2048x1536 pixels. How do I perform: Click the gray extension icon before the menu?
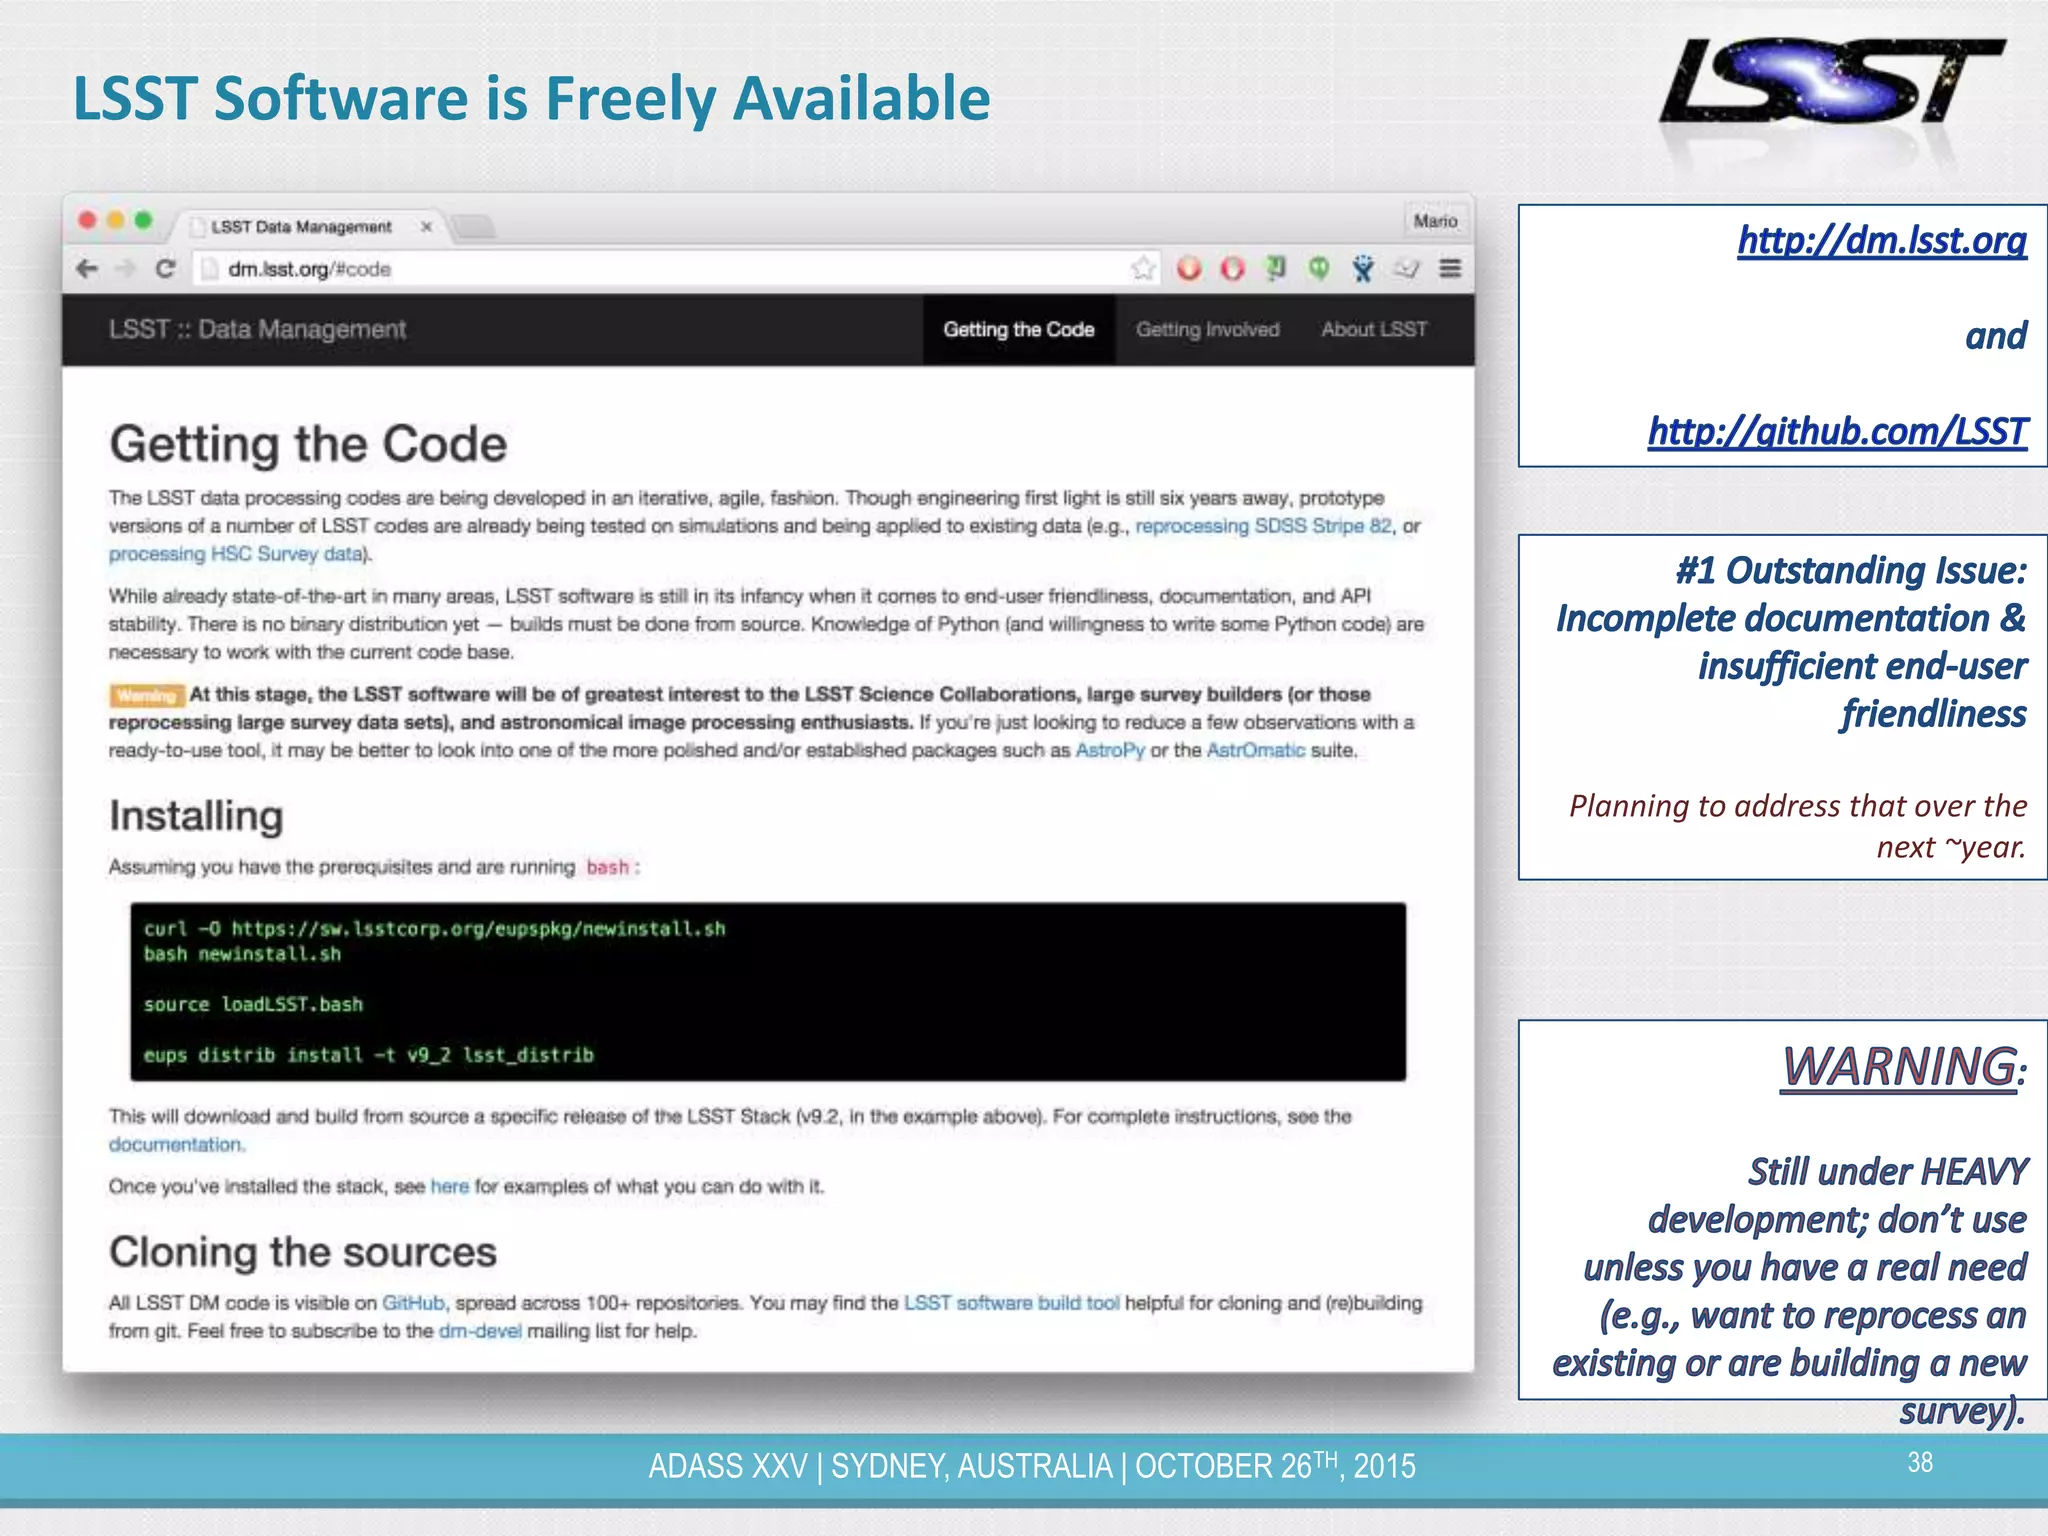pyautogui.click(x=1406, y=268)
